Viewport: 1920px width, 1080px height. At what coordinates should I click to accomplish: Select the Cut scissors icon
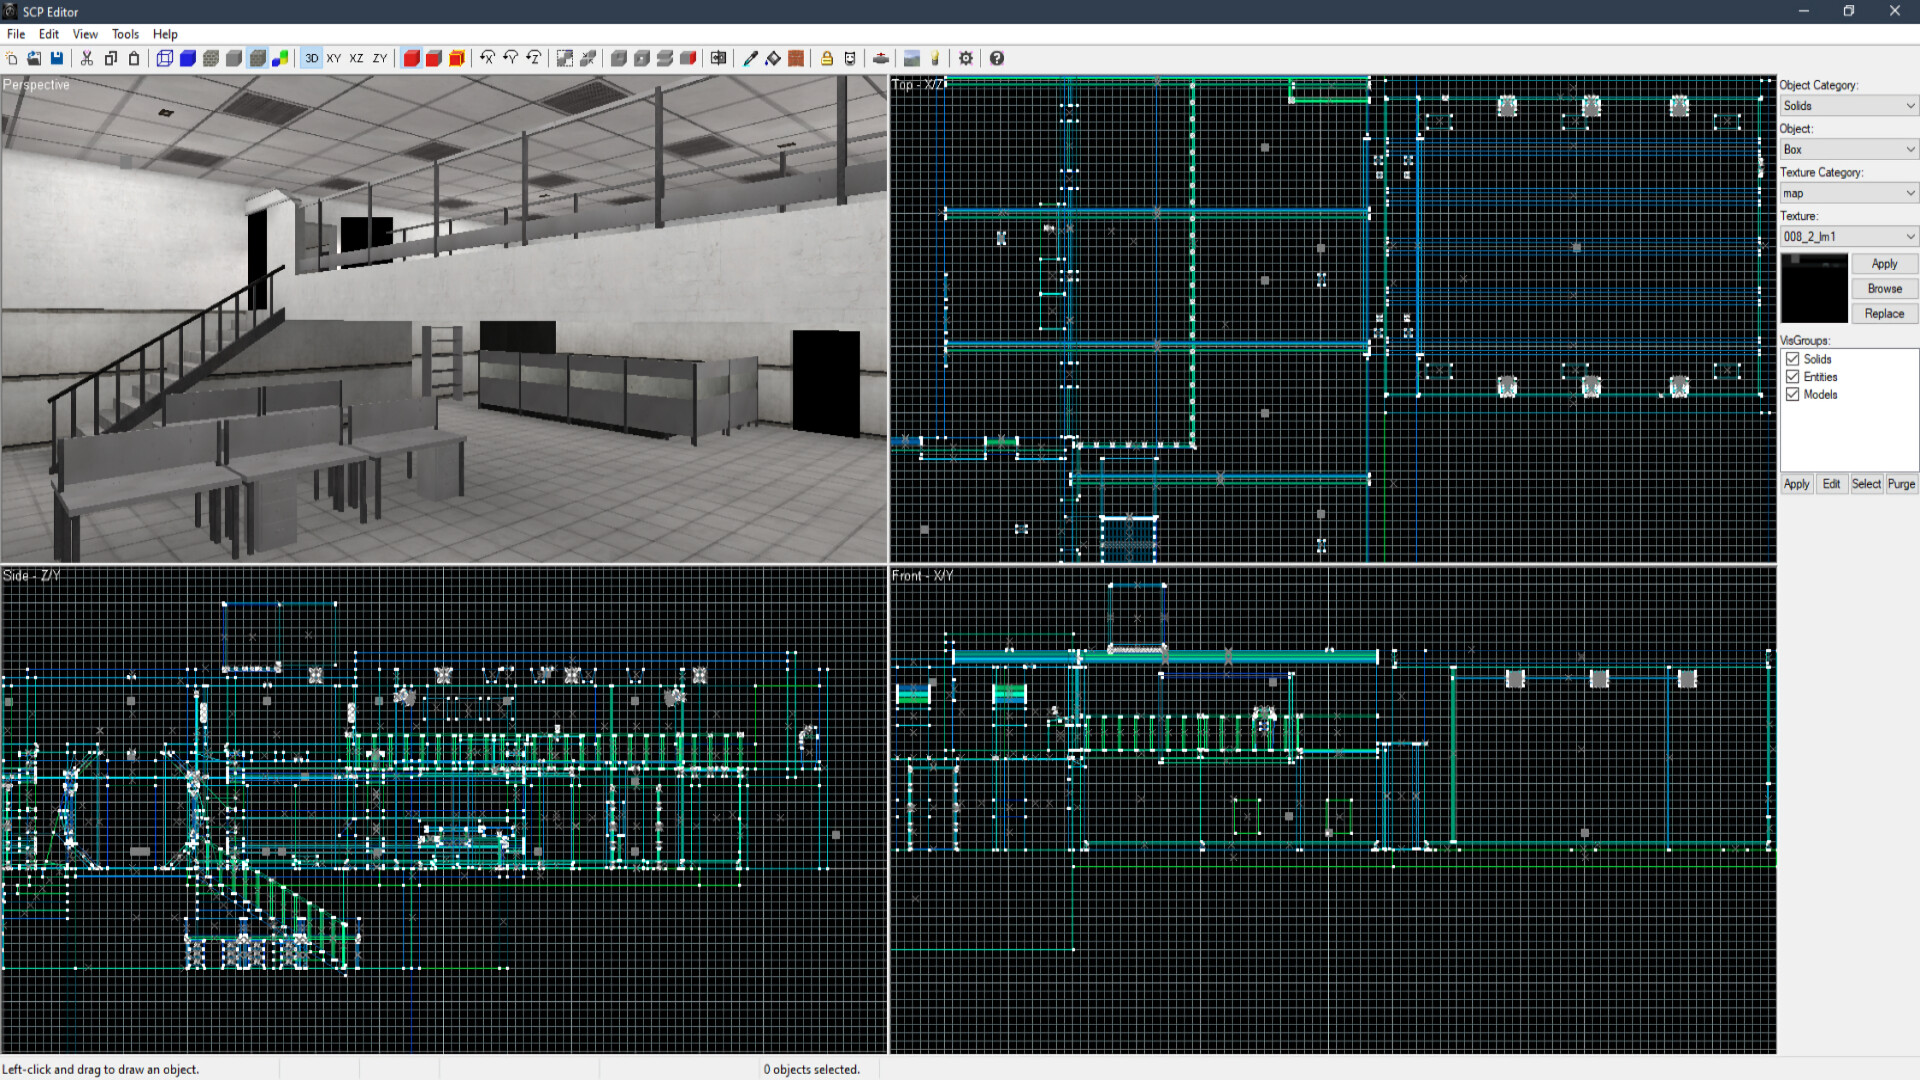(x=87, y=58)
